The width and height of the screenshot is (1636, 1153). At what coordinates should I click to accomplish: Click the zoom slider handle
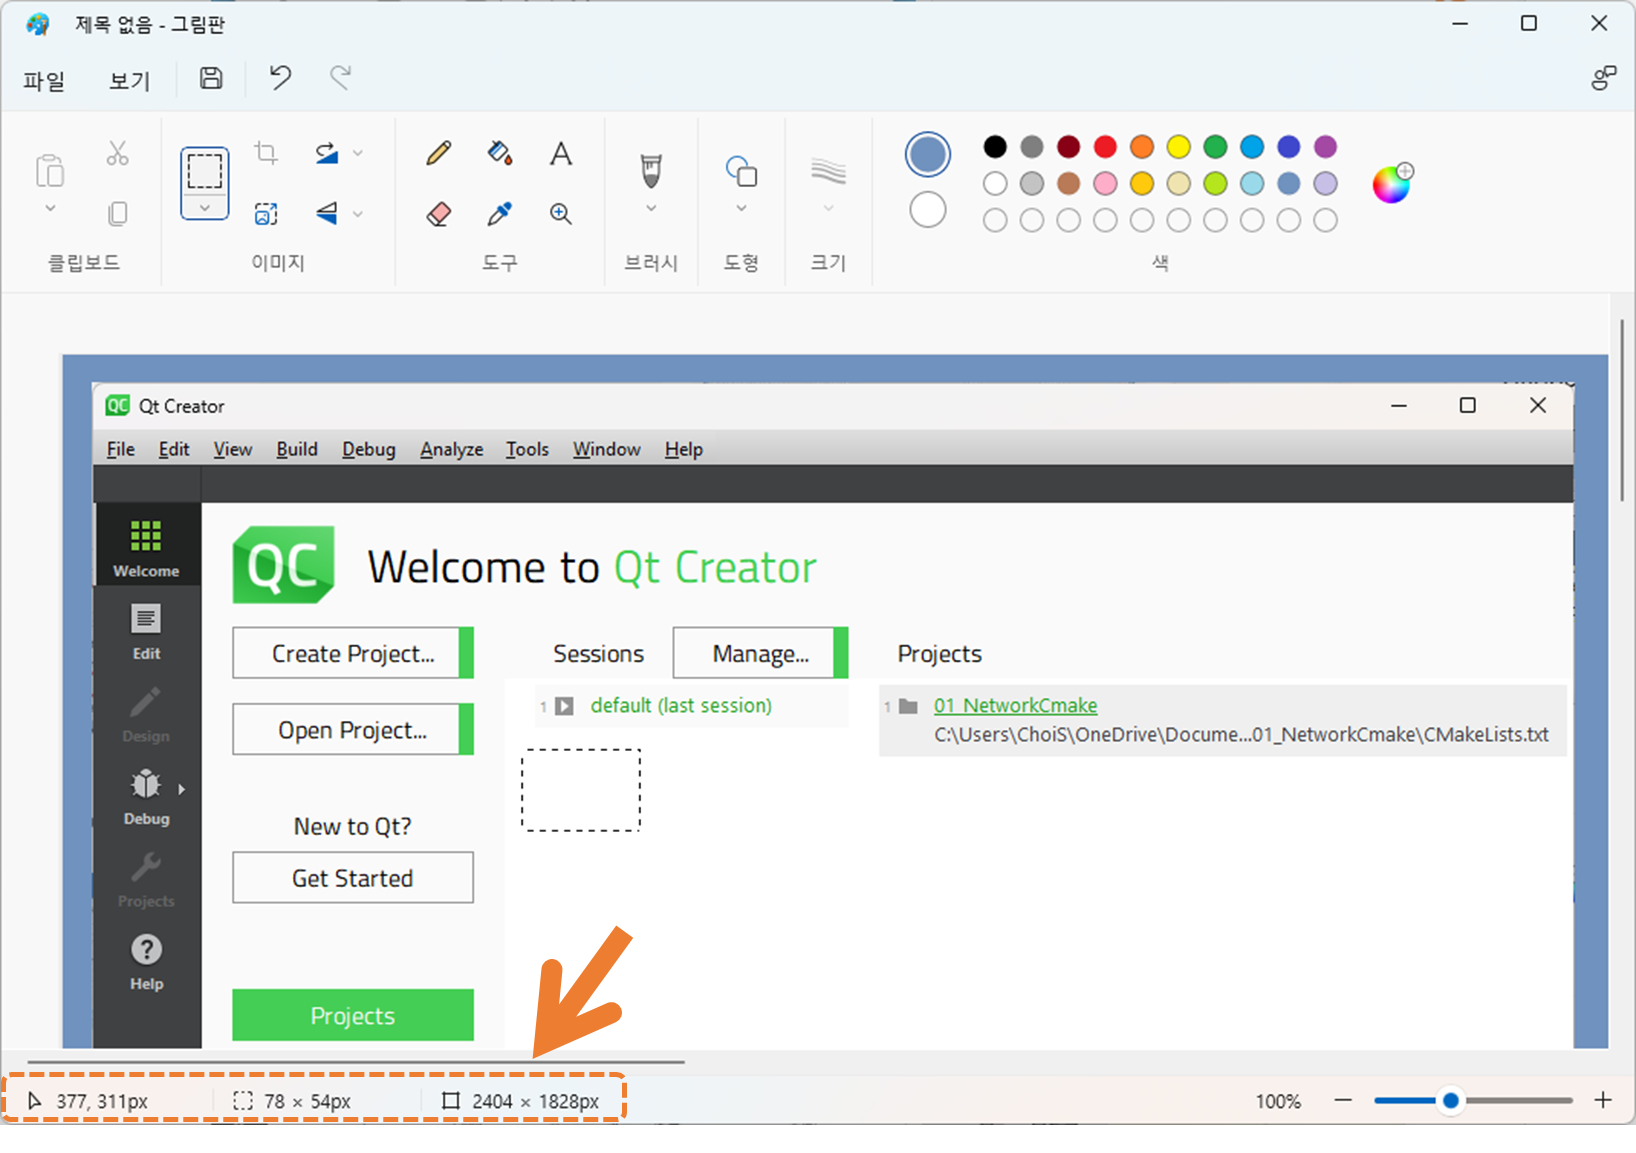click(1451, 1100)
